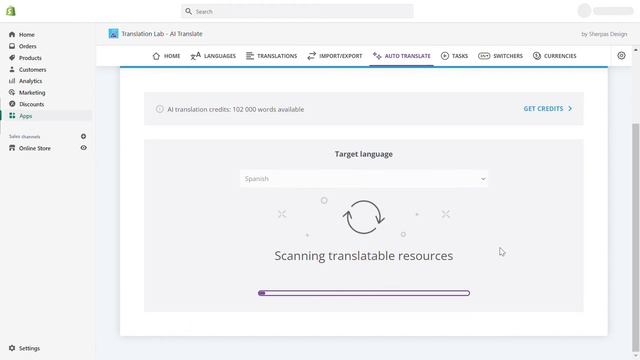Select Apps in the sidebar
640x360 pixels.
[x=25, y=116]
